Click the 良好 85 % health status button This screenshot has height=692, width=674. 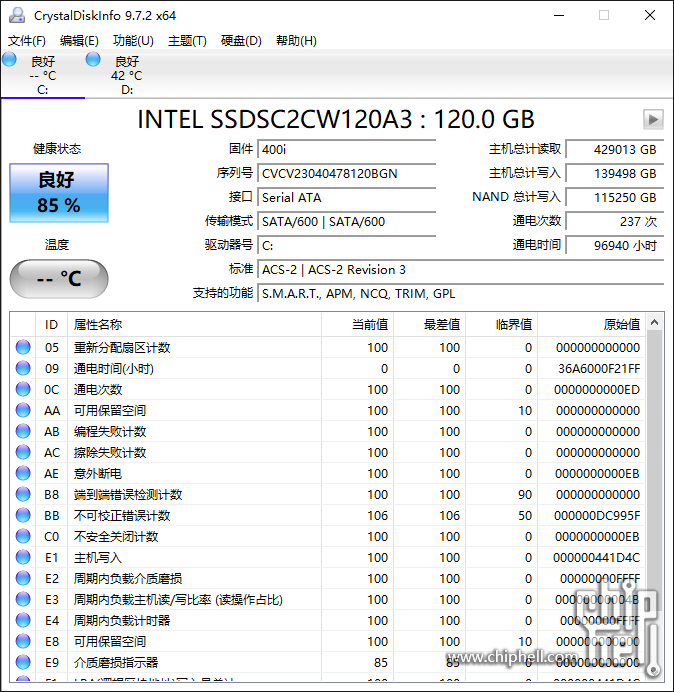pyautogui.click(x=59, y=193)
